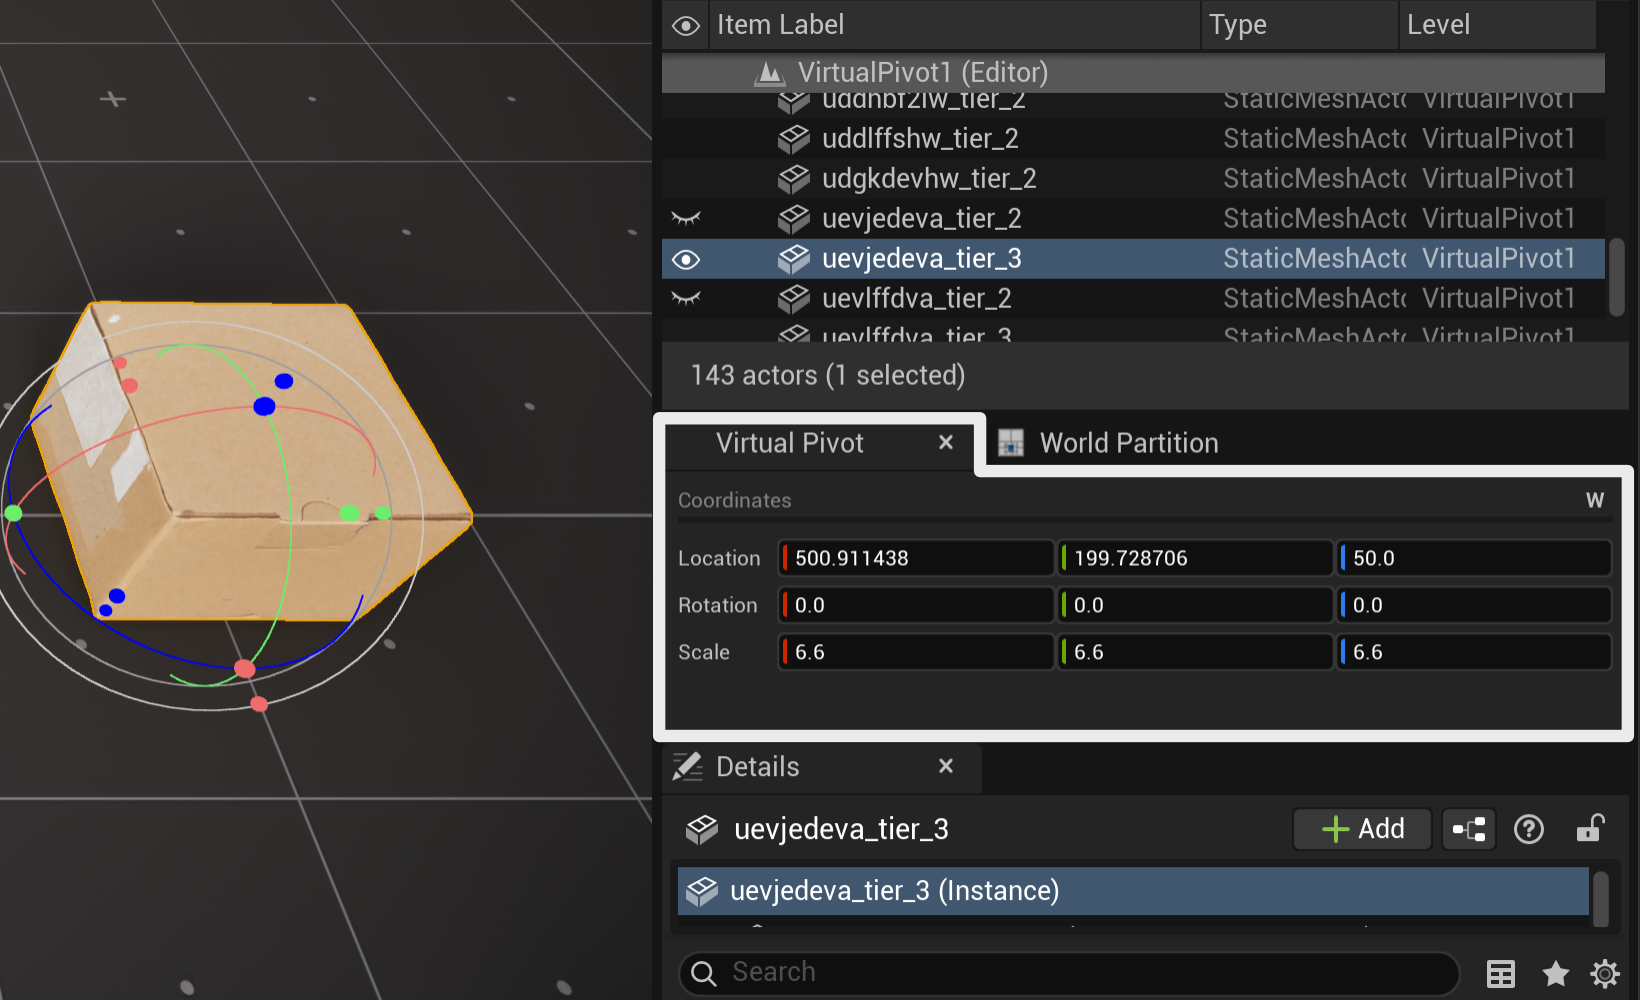The image size is (1640, 1000).
Task: Edit the Scale Y value field
Action: click(1195, 652)
